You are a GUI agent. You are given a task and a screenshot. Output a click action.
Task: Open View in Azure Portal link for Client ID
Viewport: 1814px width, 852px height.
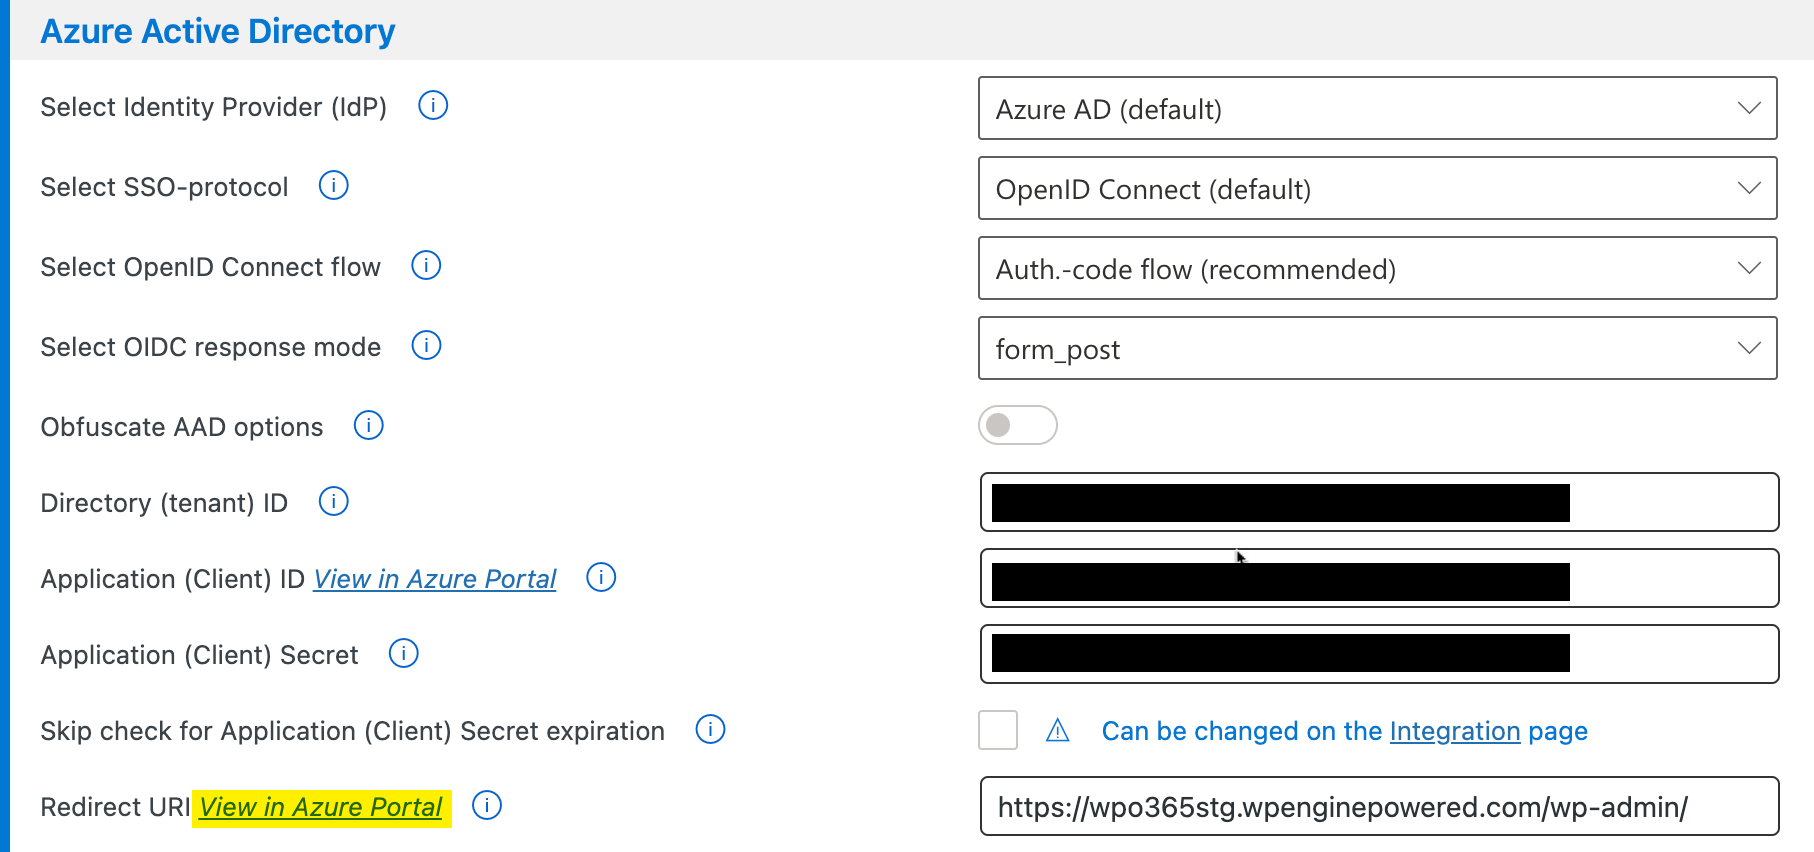[x=435, y=579]
